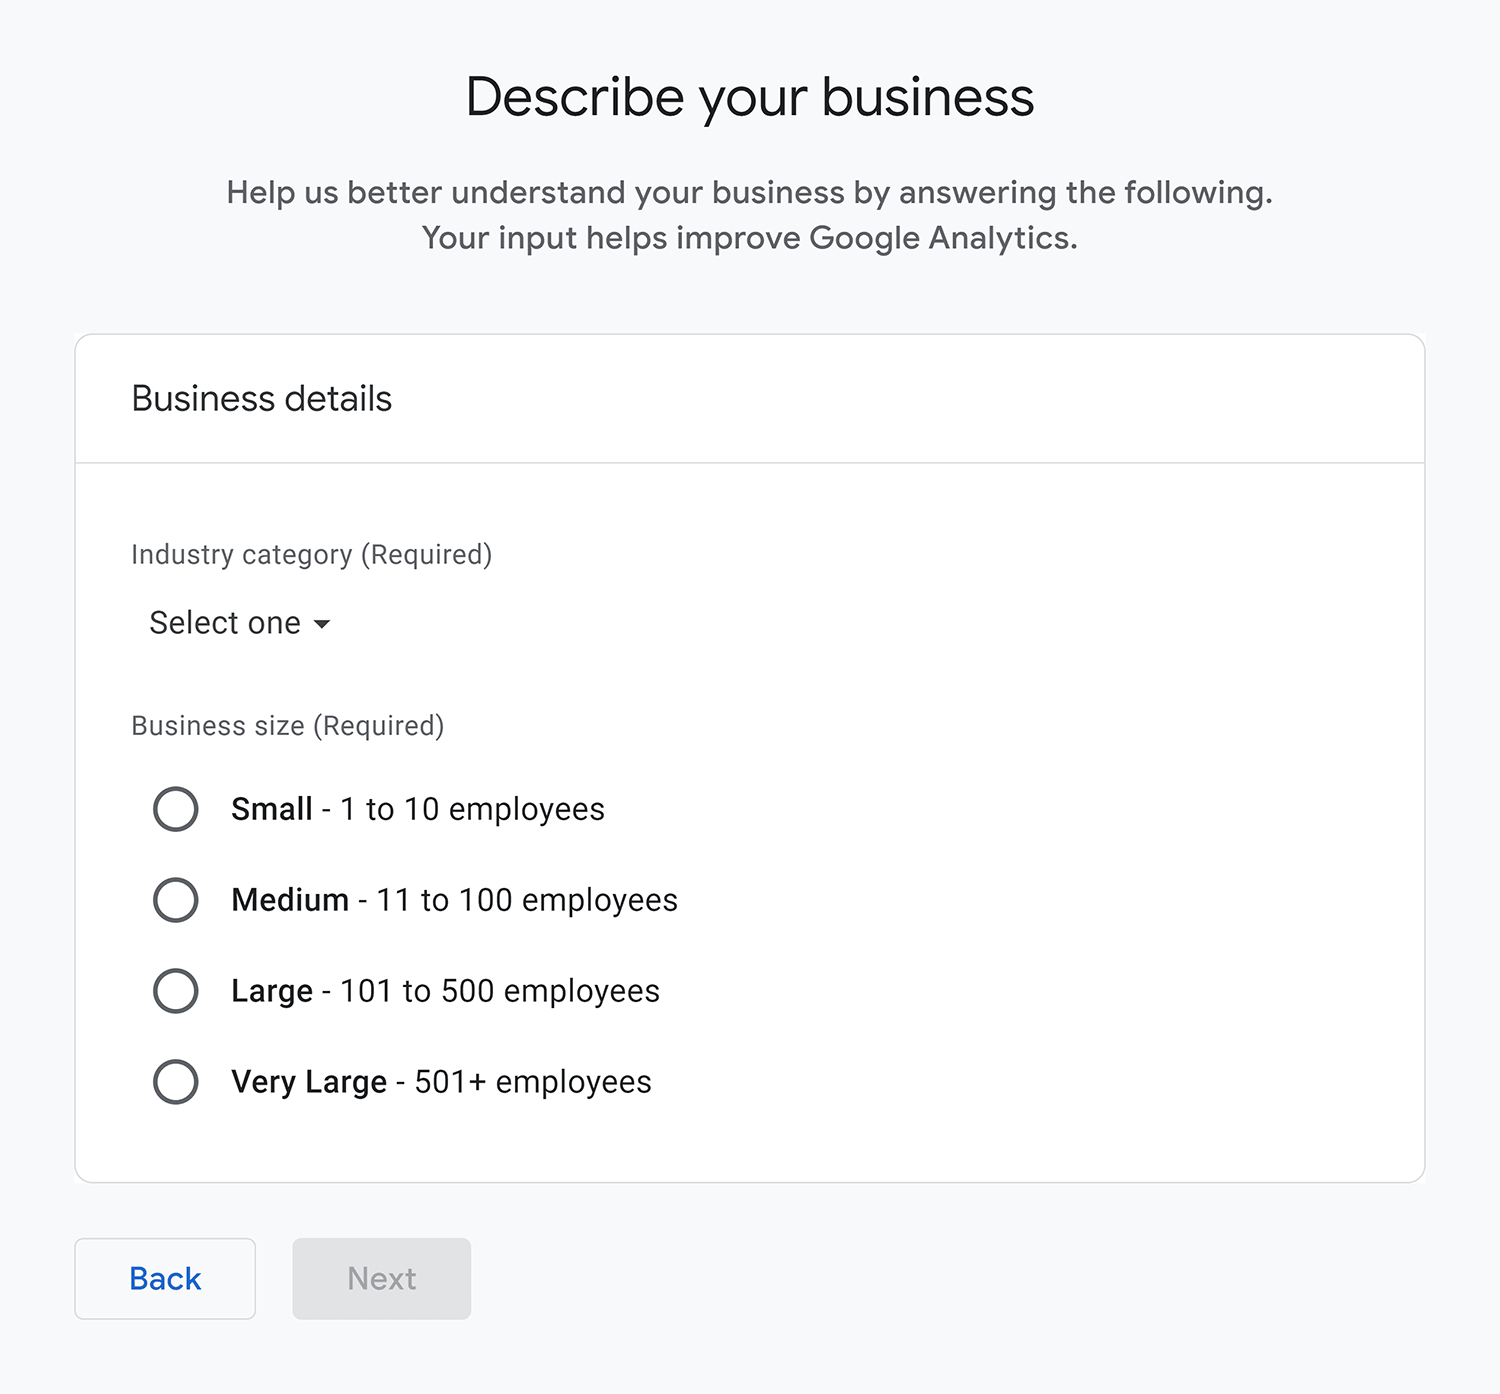Select Very Large - 501+ employees option
Viewport: 1500px width, 1394px height.
point(176,1082)
